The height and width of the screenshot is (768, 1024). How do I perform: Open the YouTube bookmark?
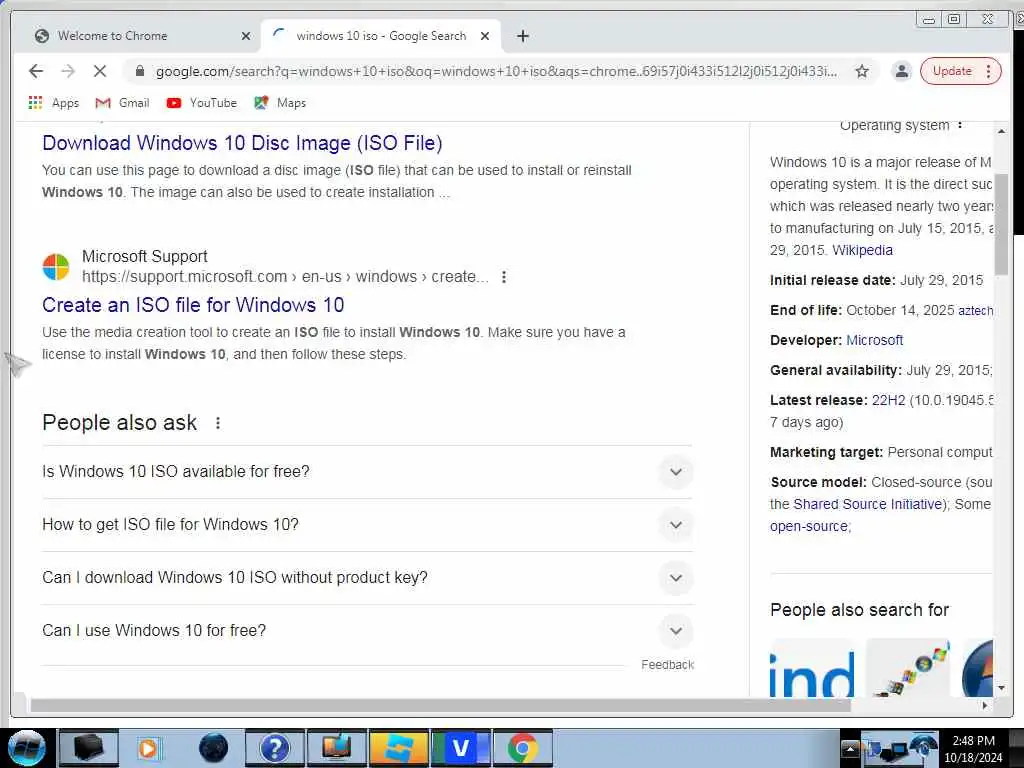202,103
